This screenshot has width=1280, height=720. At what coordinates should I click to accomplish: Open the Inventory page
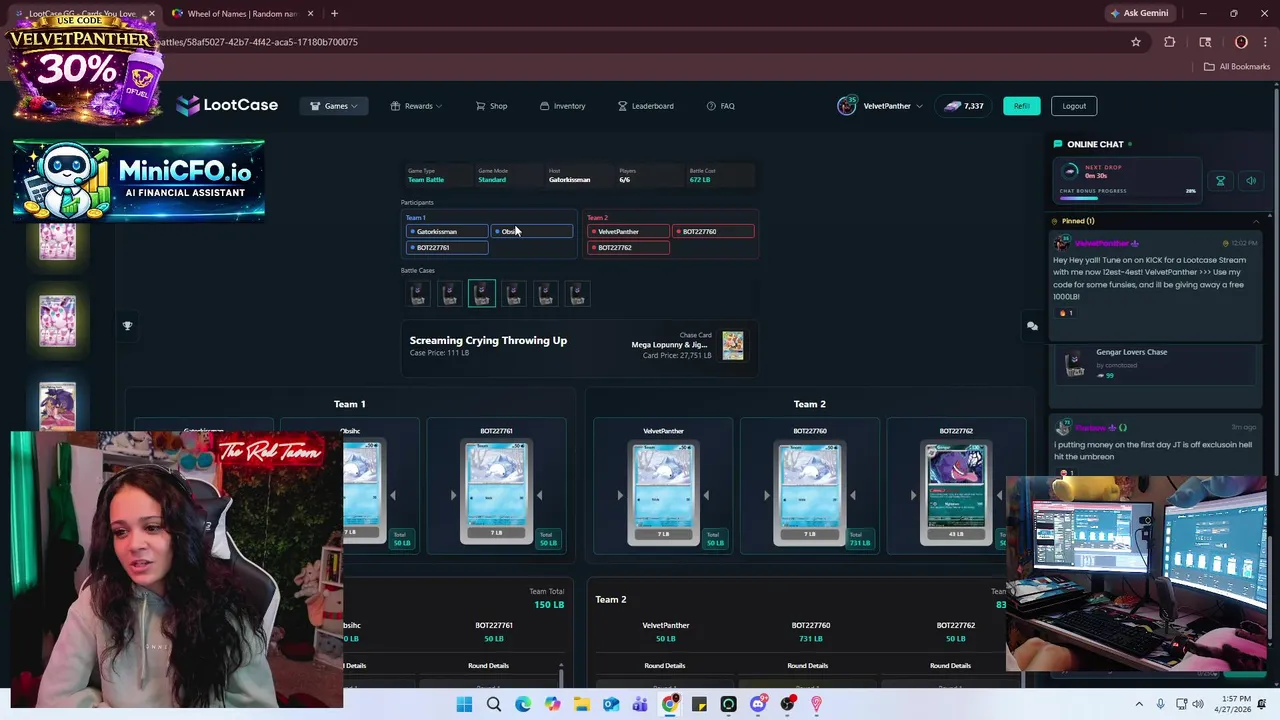562,106
